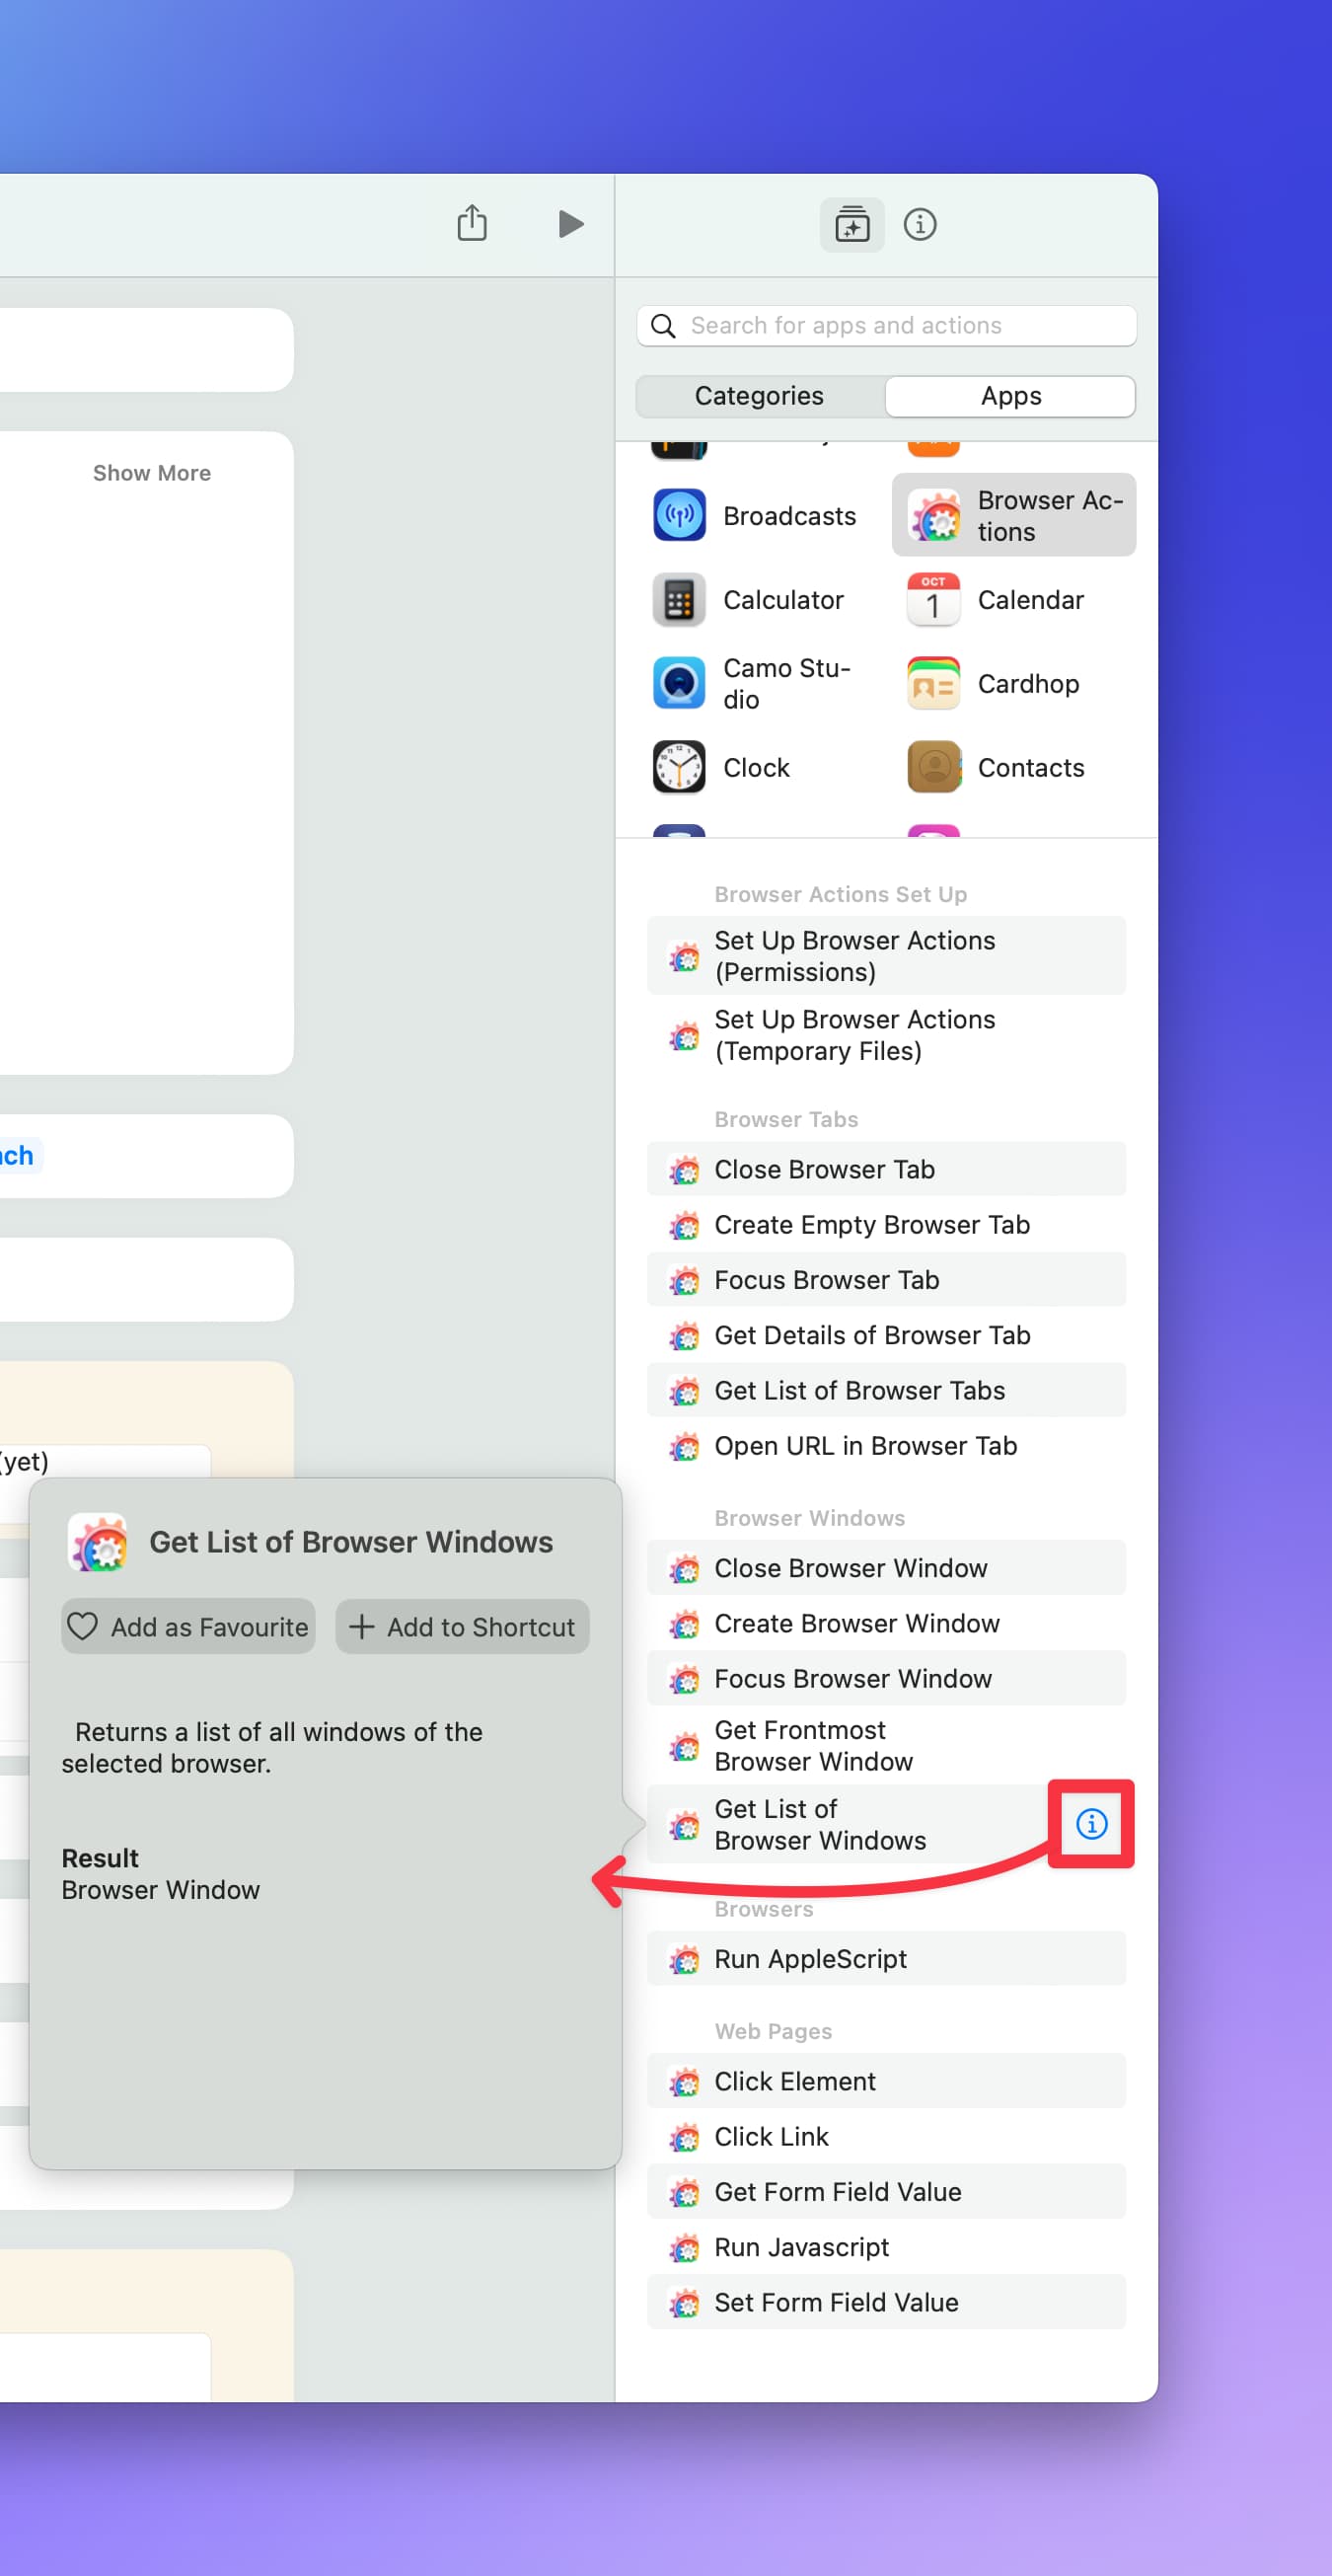Switch to the Apps tab
The height and width of the screenshot is (2576, 1332).
coord(1010,396)
